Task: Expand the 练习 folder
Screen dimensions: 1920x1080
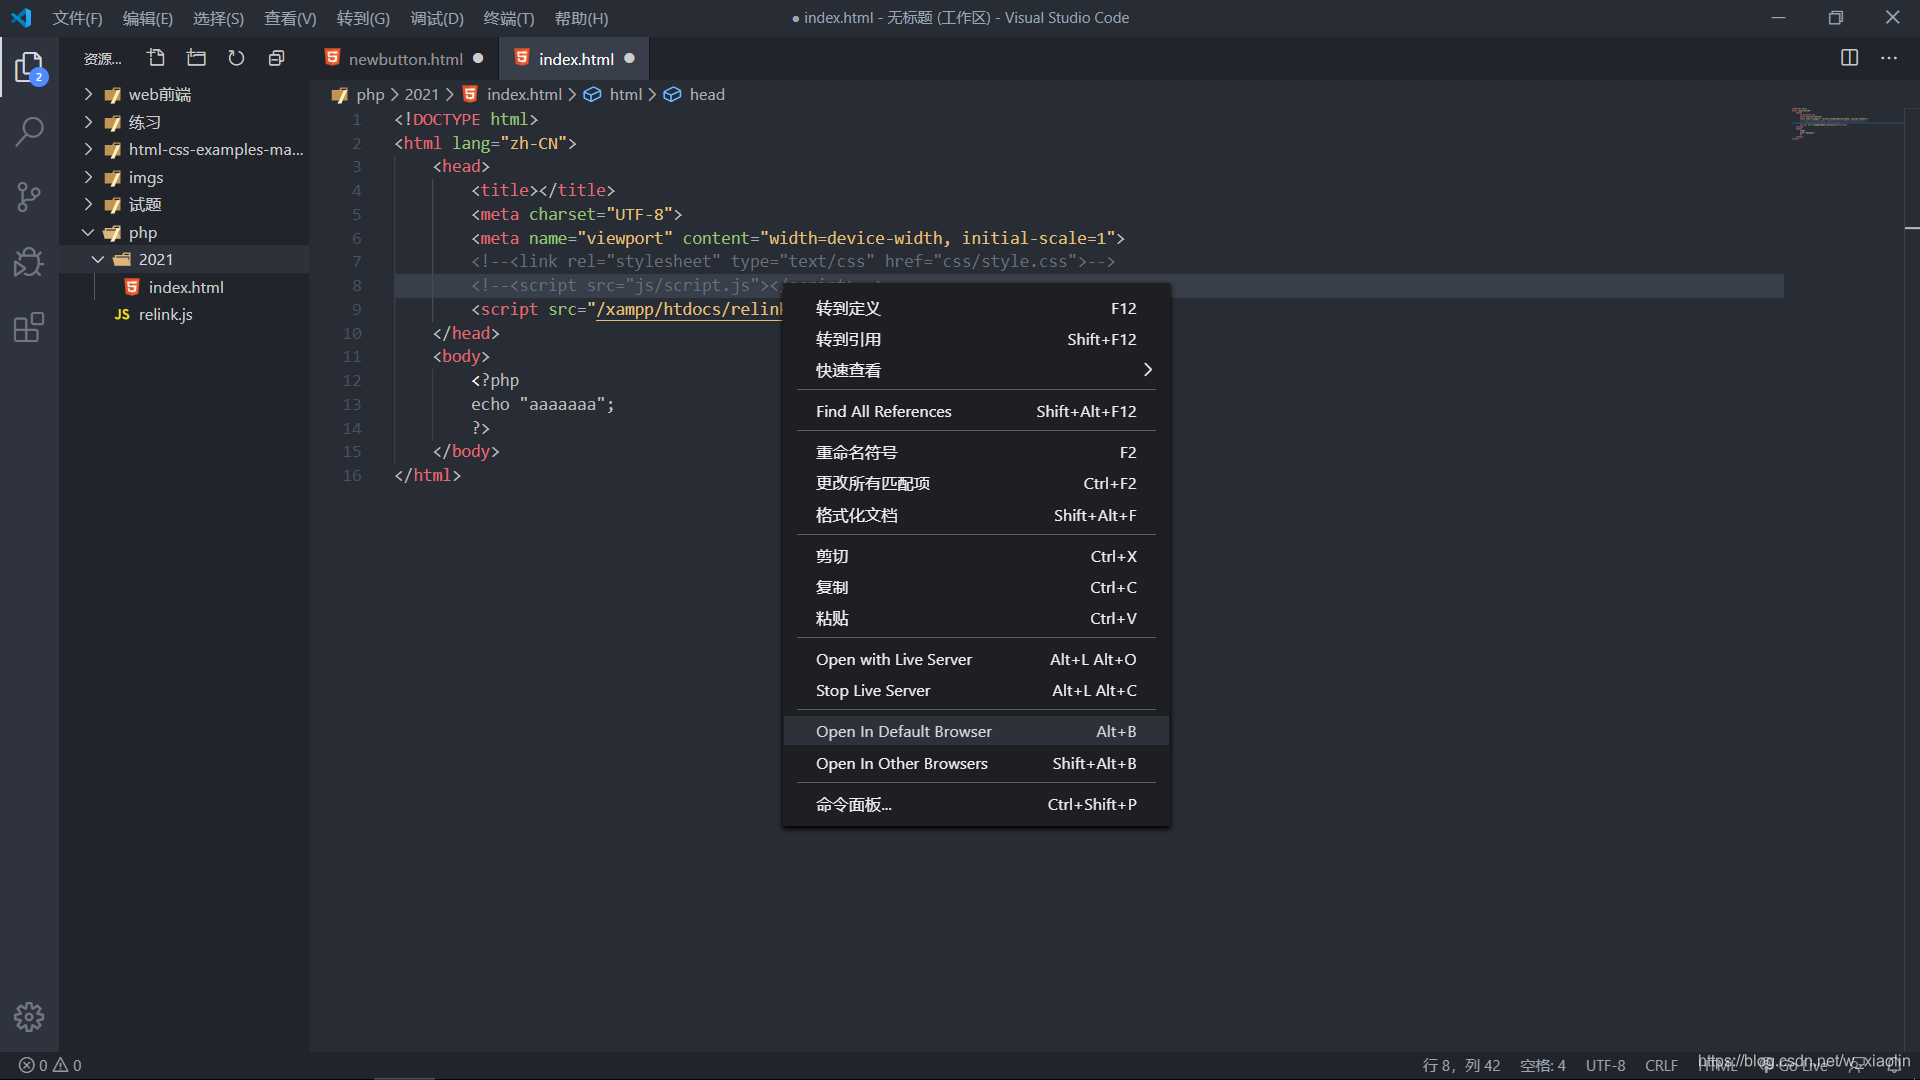Action: [88, 122]
